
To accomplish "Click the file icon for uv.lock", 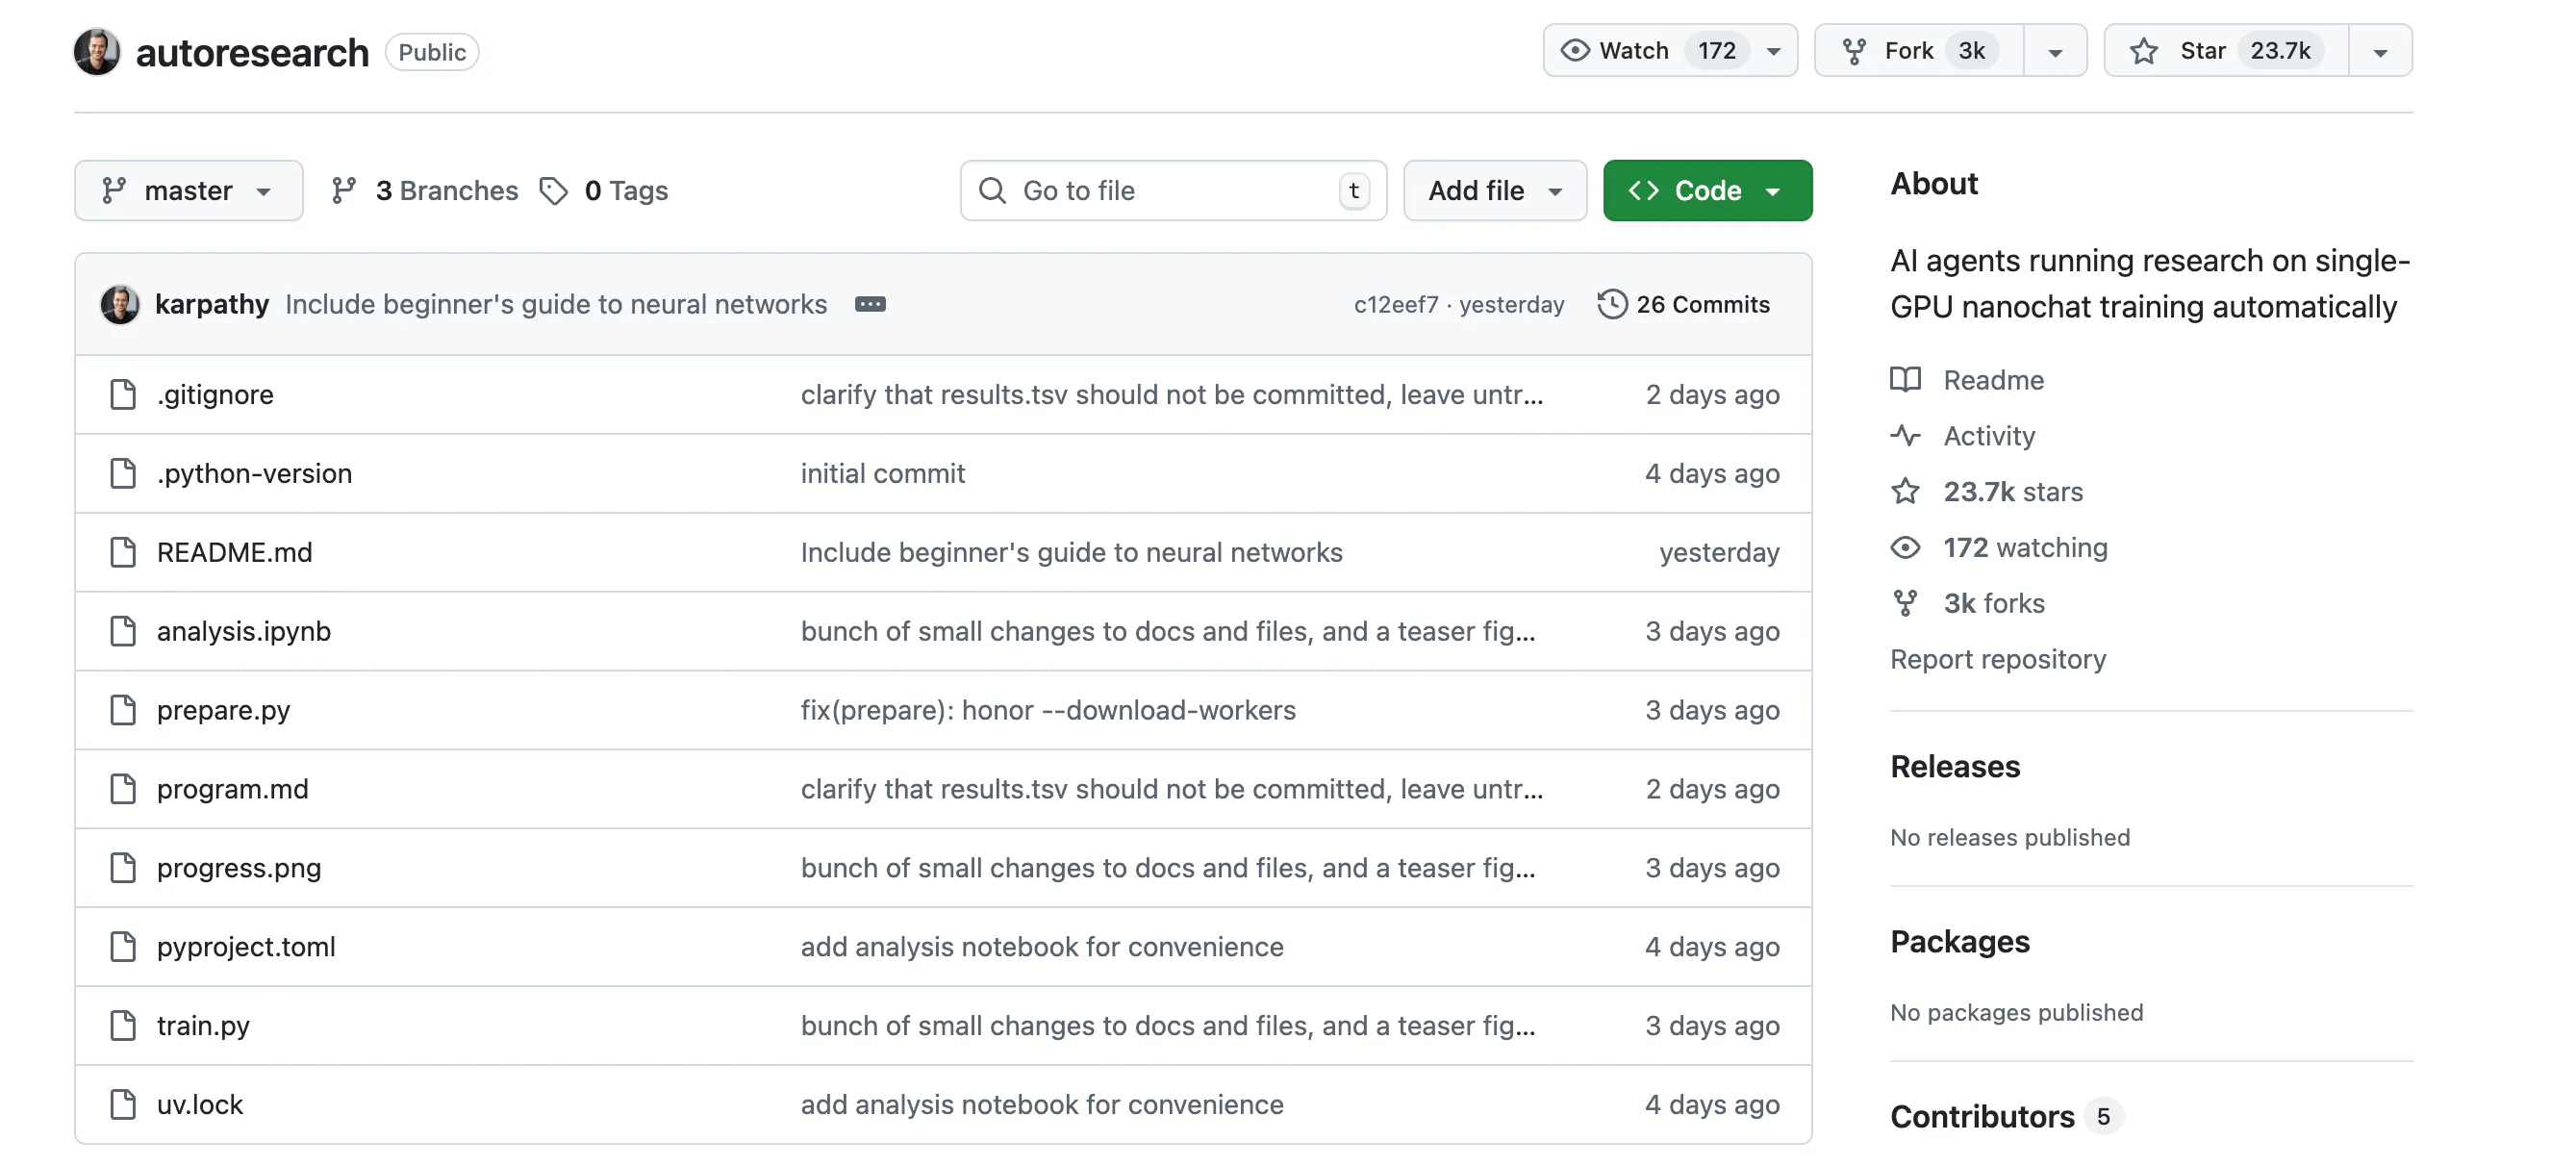I will point(123,1104).
